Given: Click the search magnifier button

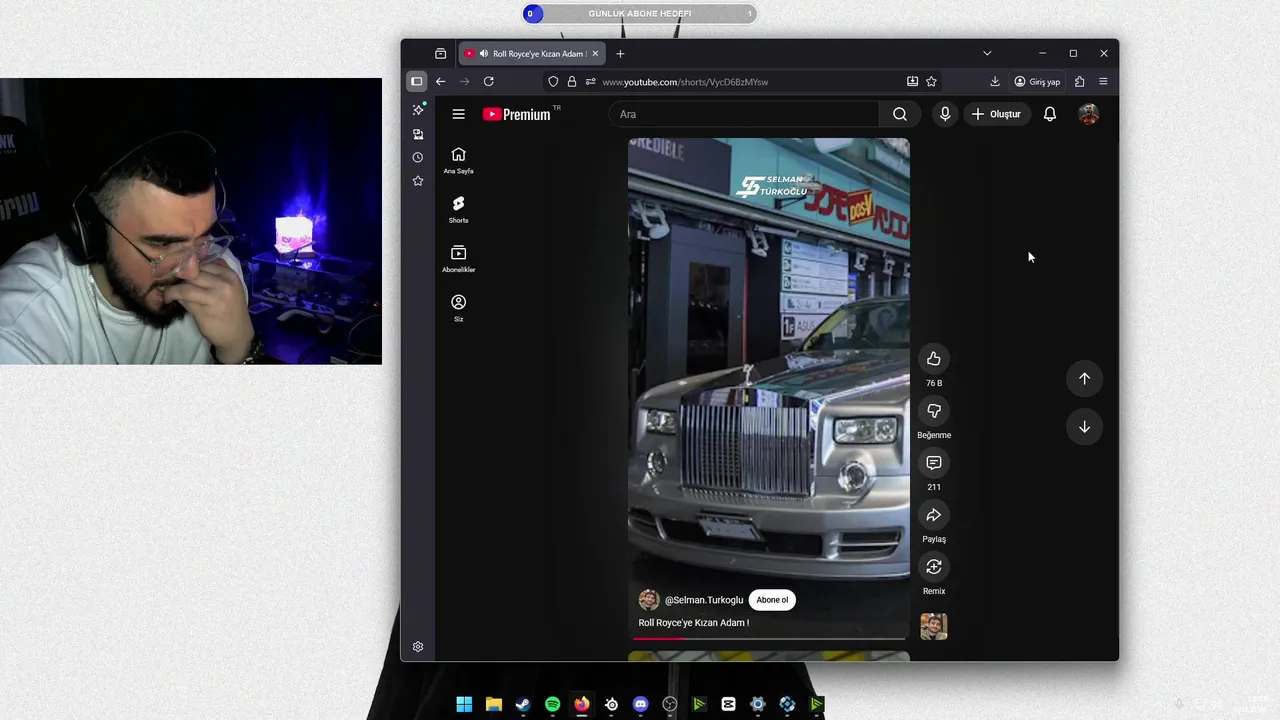Looking at the screenshot, I should pyautogui.click(x=900, y=114).
